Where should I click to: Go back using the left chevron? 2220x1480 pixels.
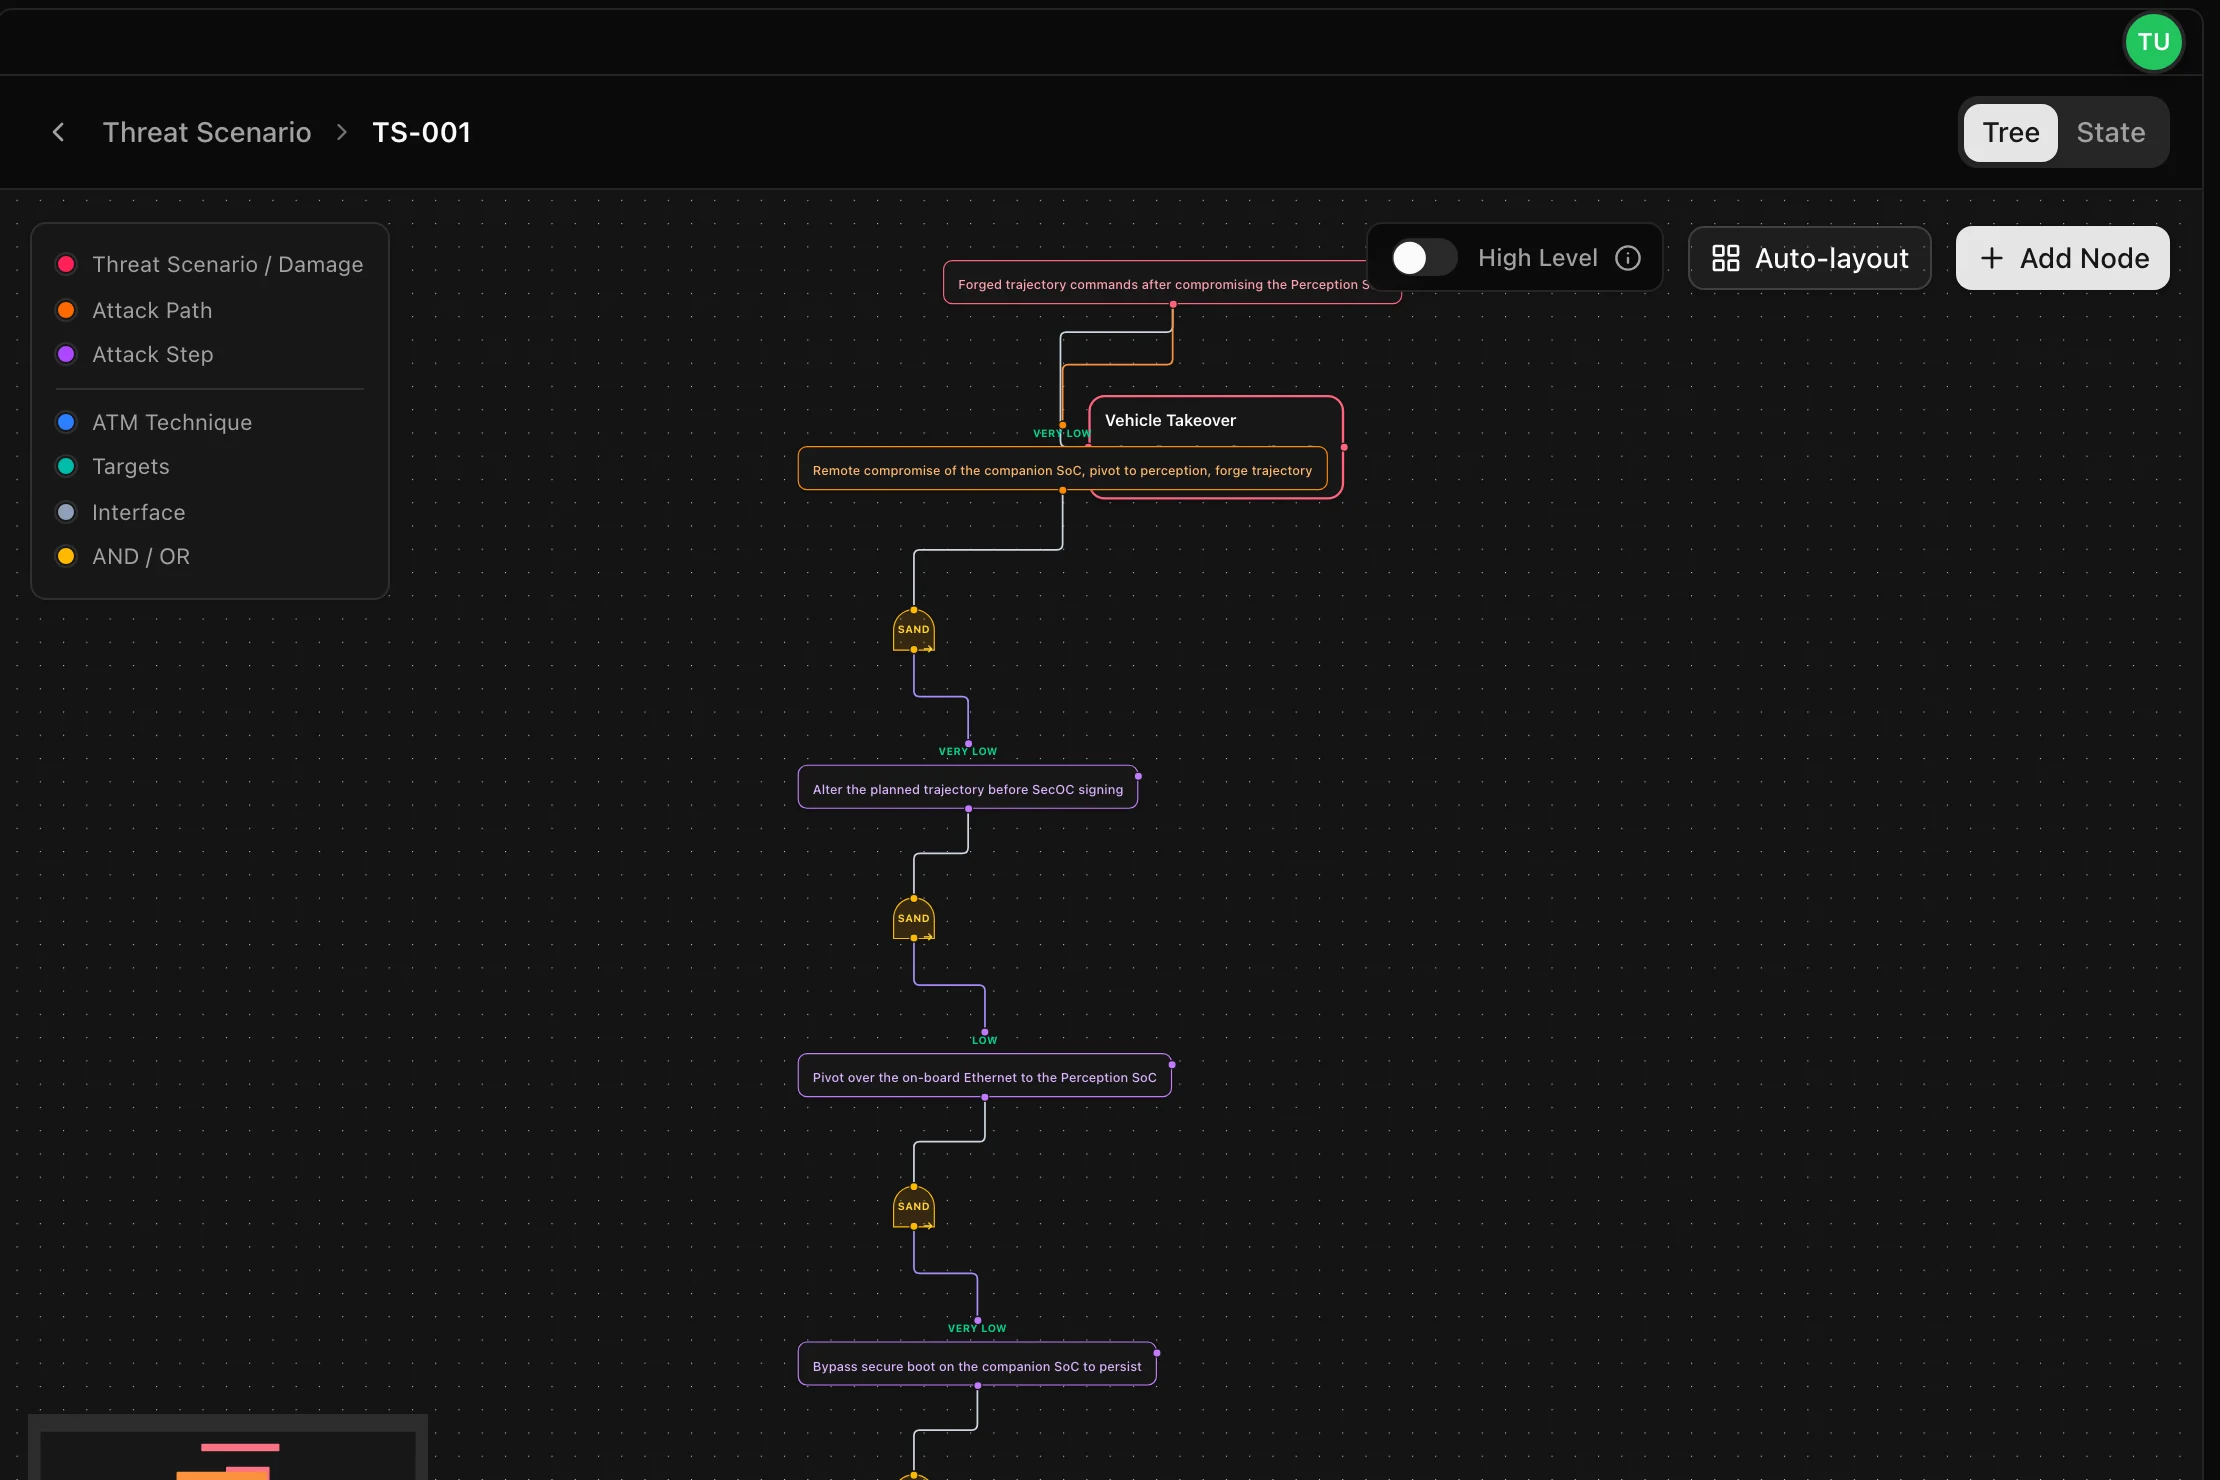[58, 132]
